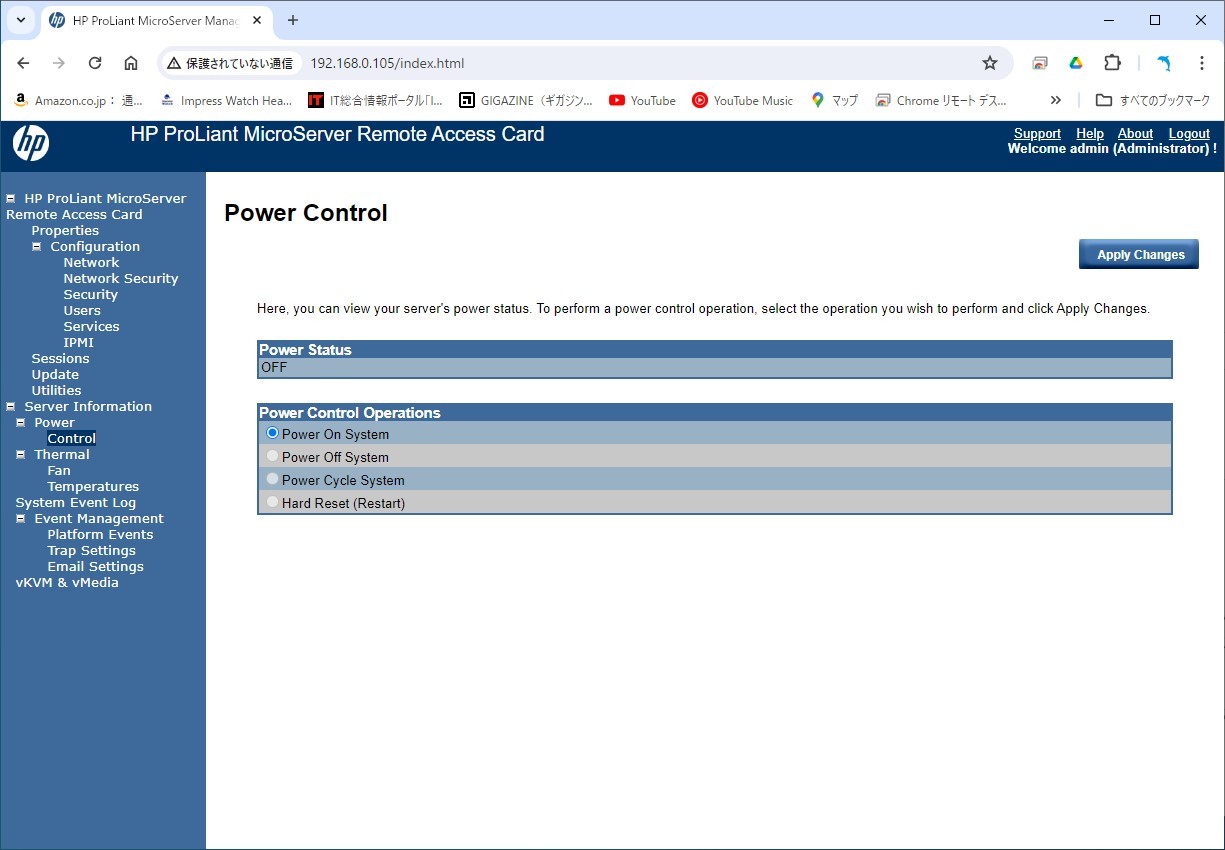
Task: Select the Power On System radio button
Action: click(x=272, y=433)
